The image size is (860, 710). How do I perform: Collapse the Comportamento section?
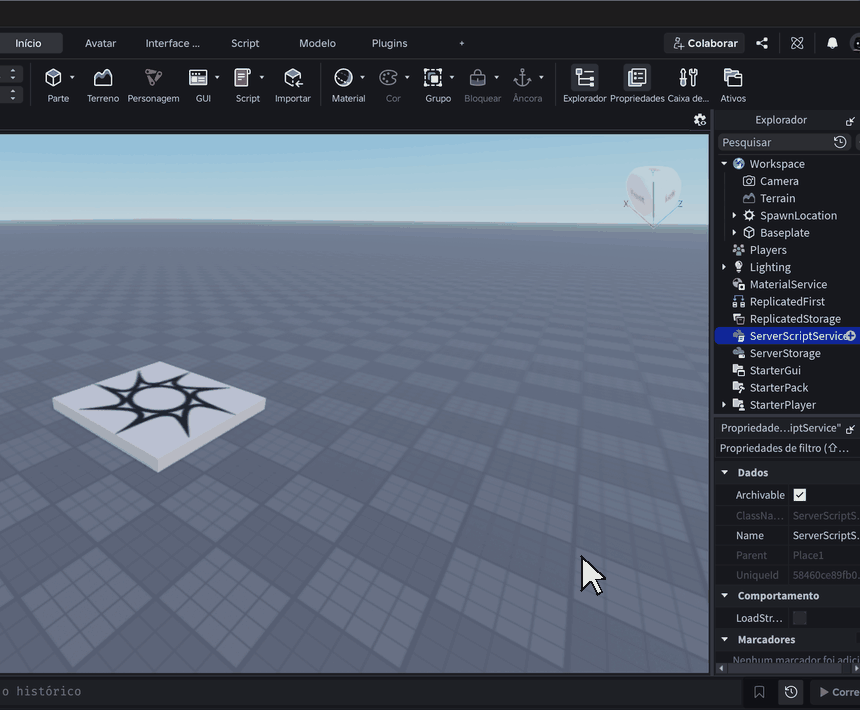pyautogui.click(x=725, y=595)
